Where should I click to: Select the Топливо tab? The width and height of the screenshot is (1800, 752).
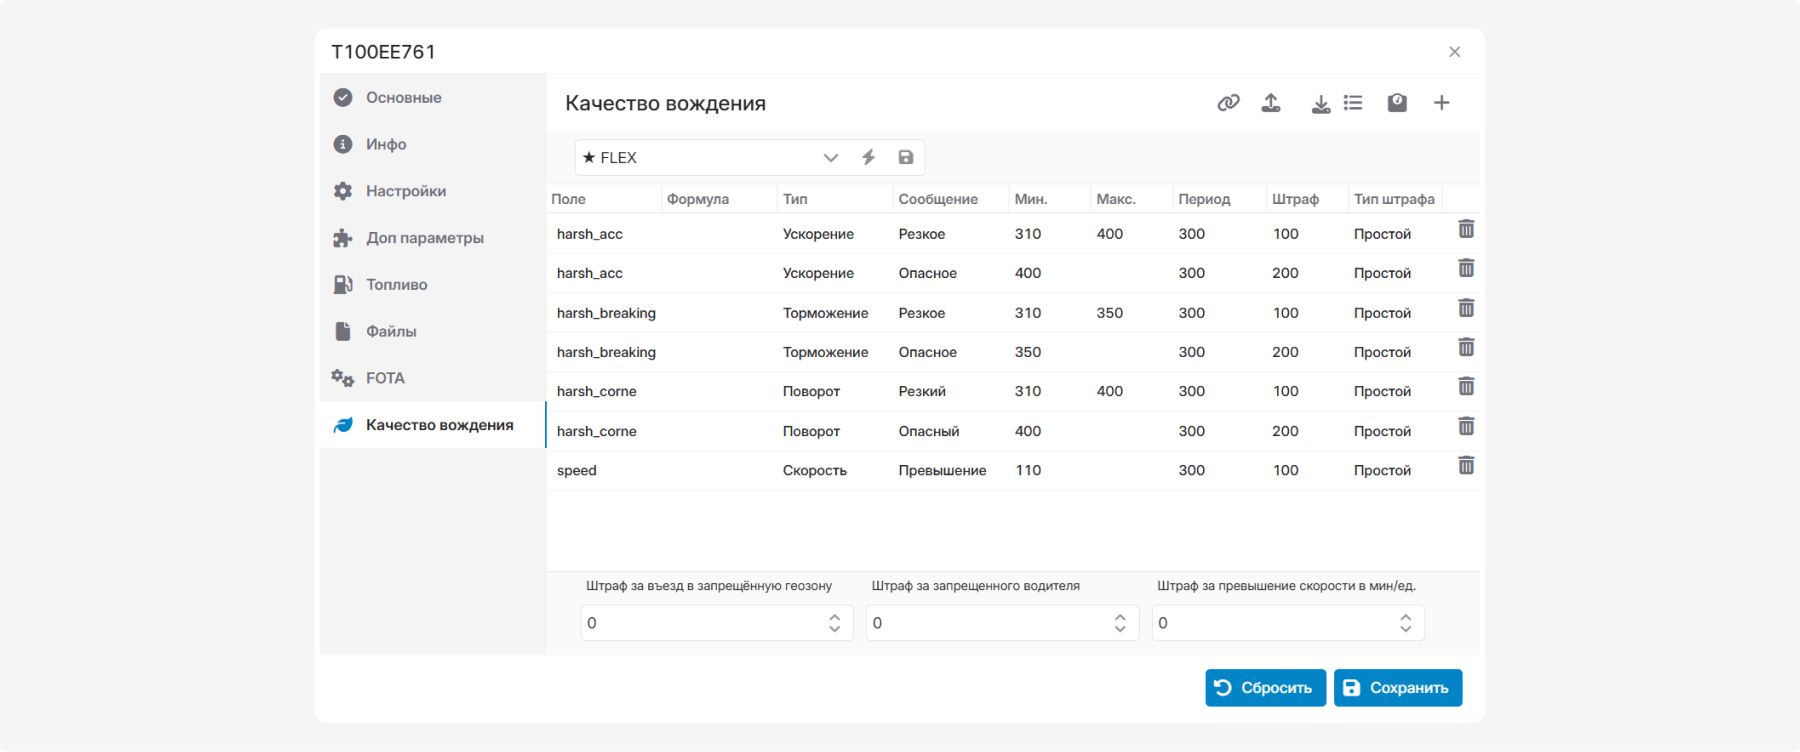point(432,284)
